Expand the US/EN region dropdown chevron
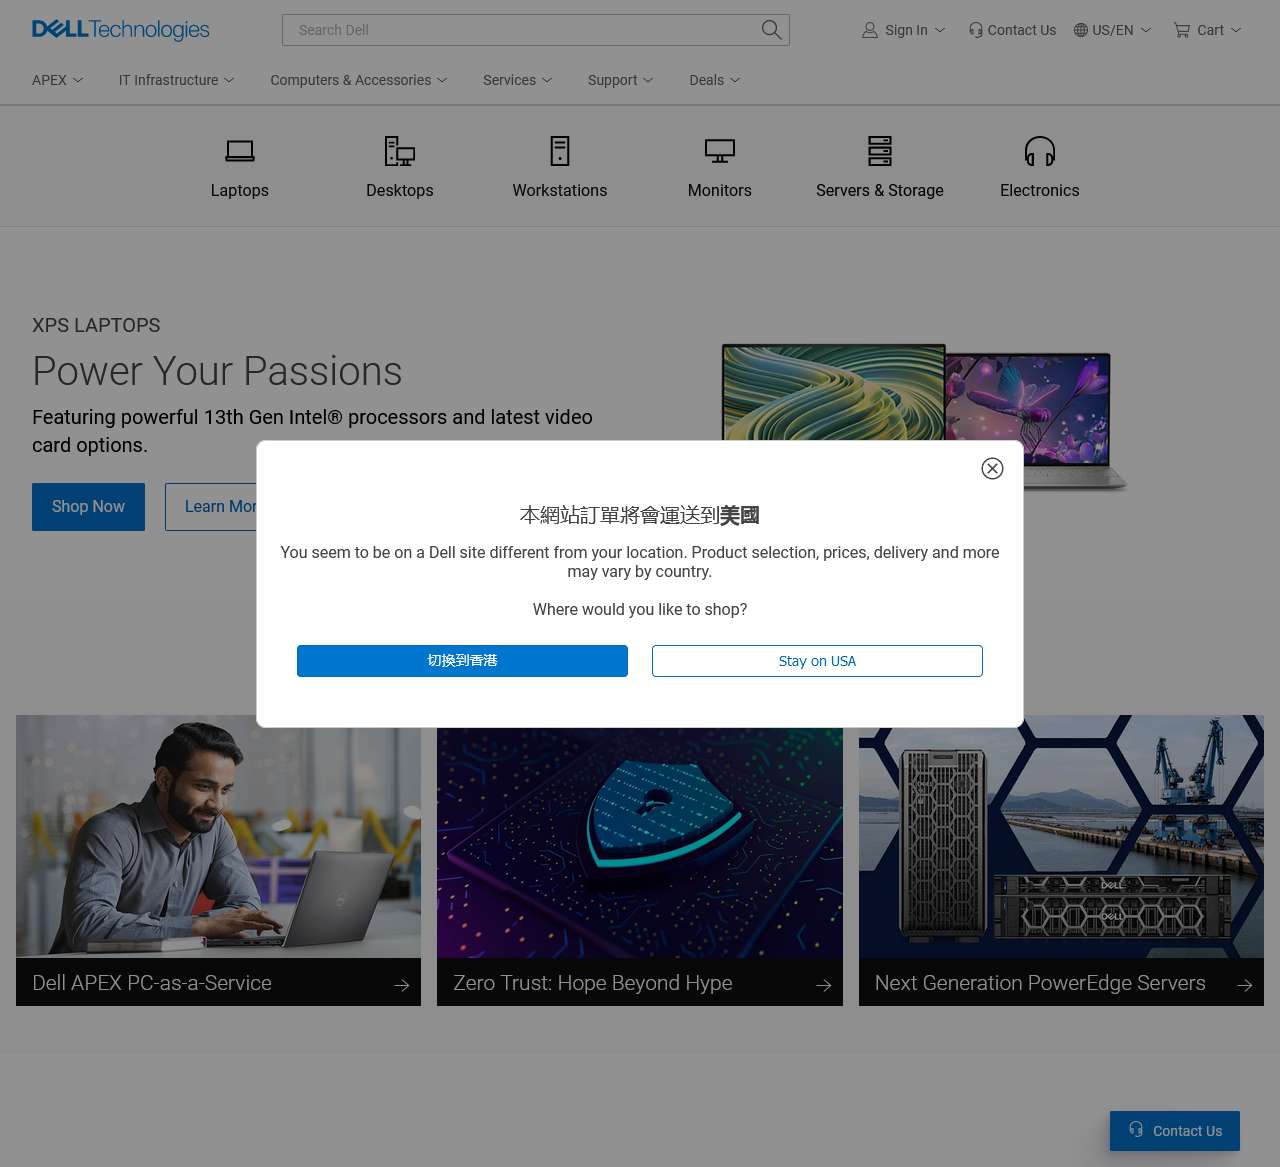 click(1146, 30)
